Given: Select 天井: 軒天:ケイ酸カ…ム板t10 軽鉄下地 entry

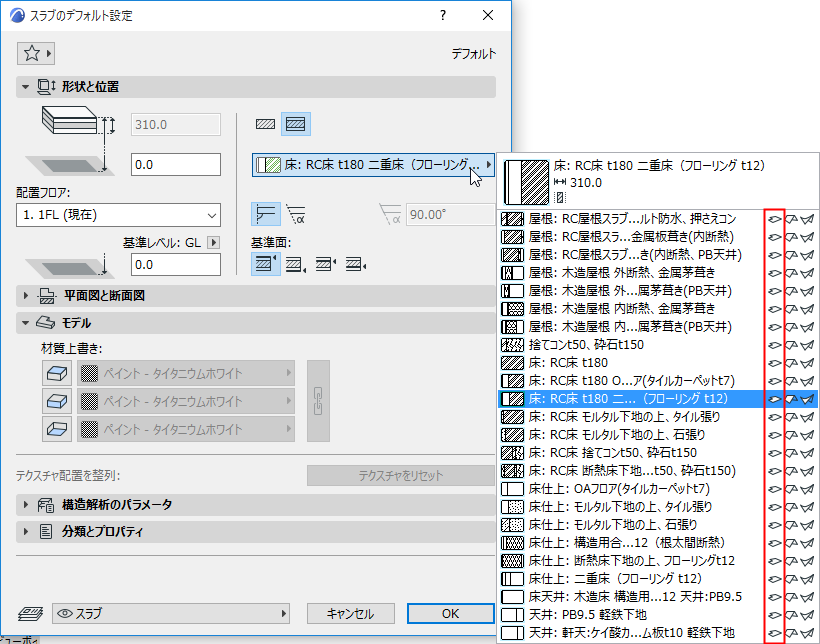Looking at the screenshot, I should pyautogui.click(x=631, y=633).
